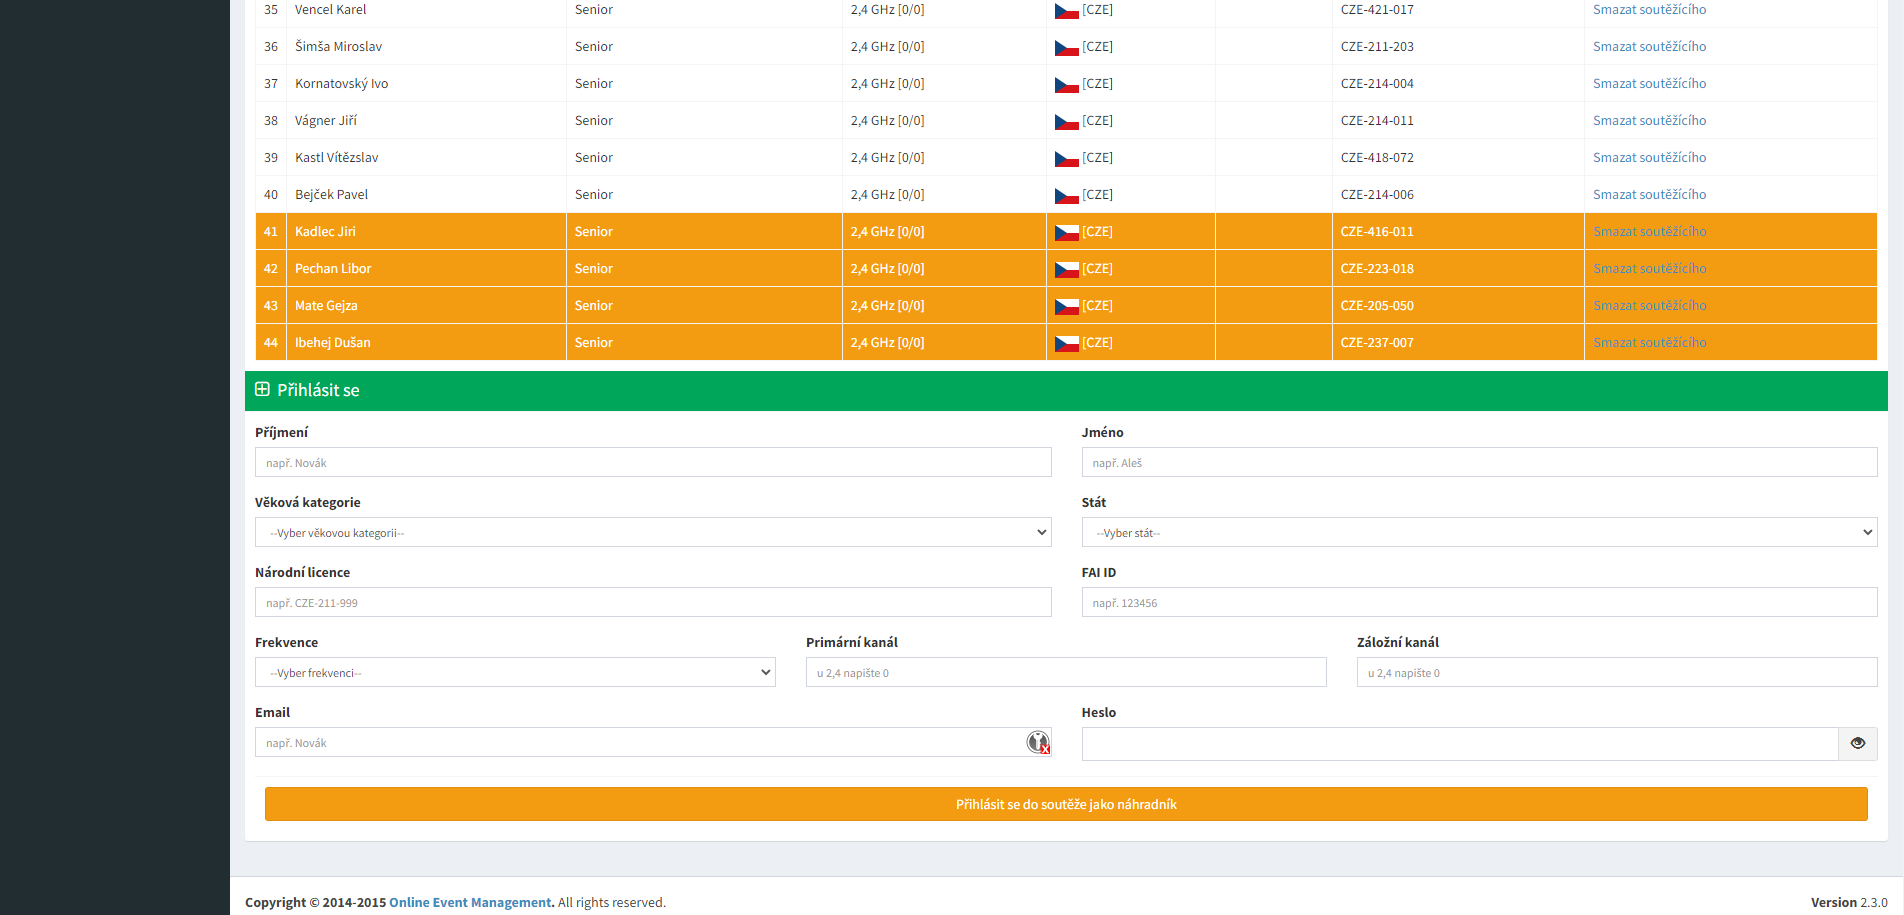This screenshot has height=915, width=1904.
Task: Click the Czech flag in Vencel Karel row
Action: tap(1066, 10)
